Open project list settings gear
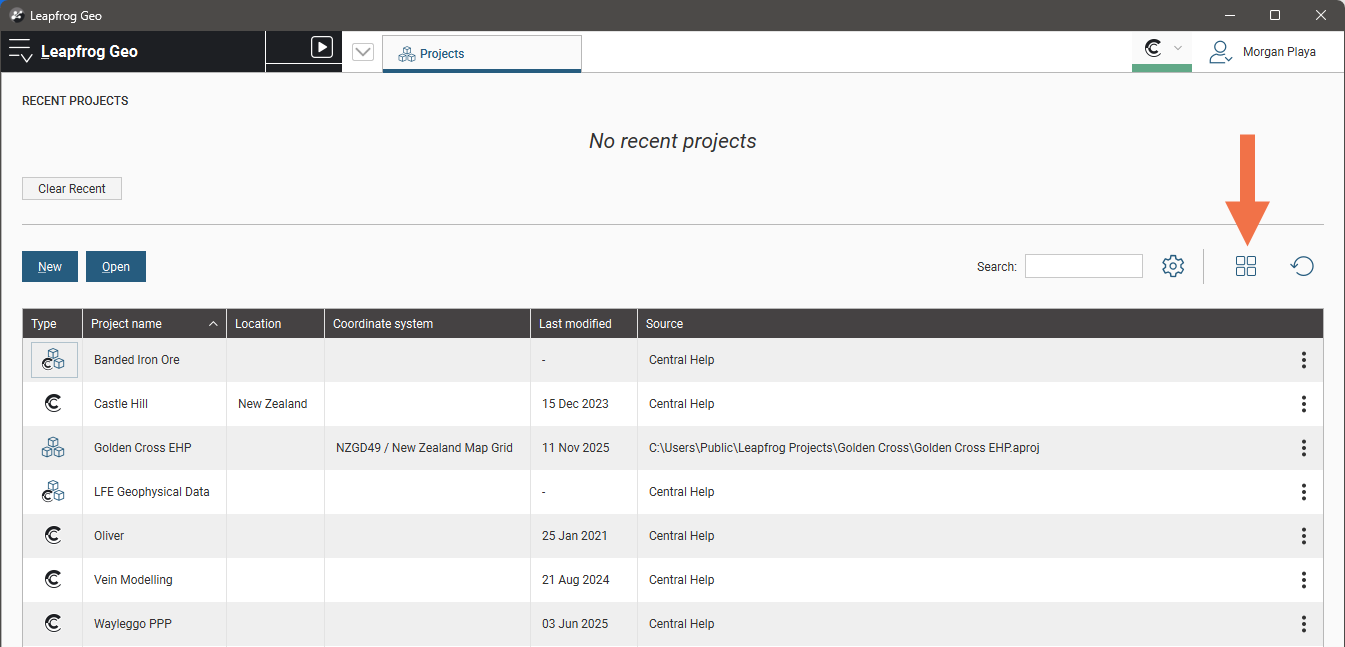 pos(1173,266)
